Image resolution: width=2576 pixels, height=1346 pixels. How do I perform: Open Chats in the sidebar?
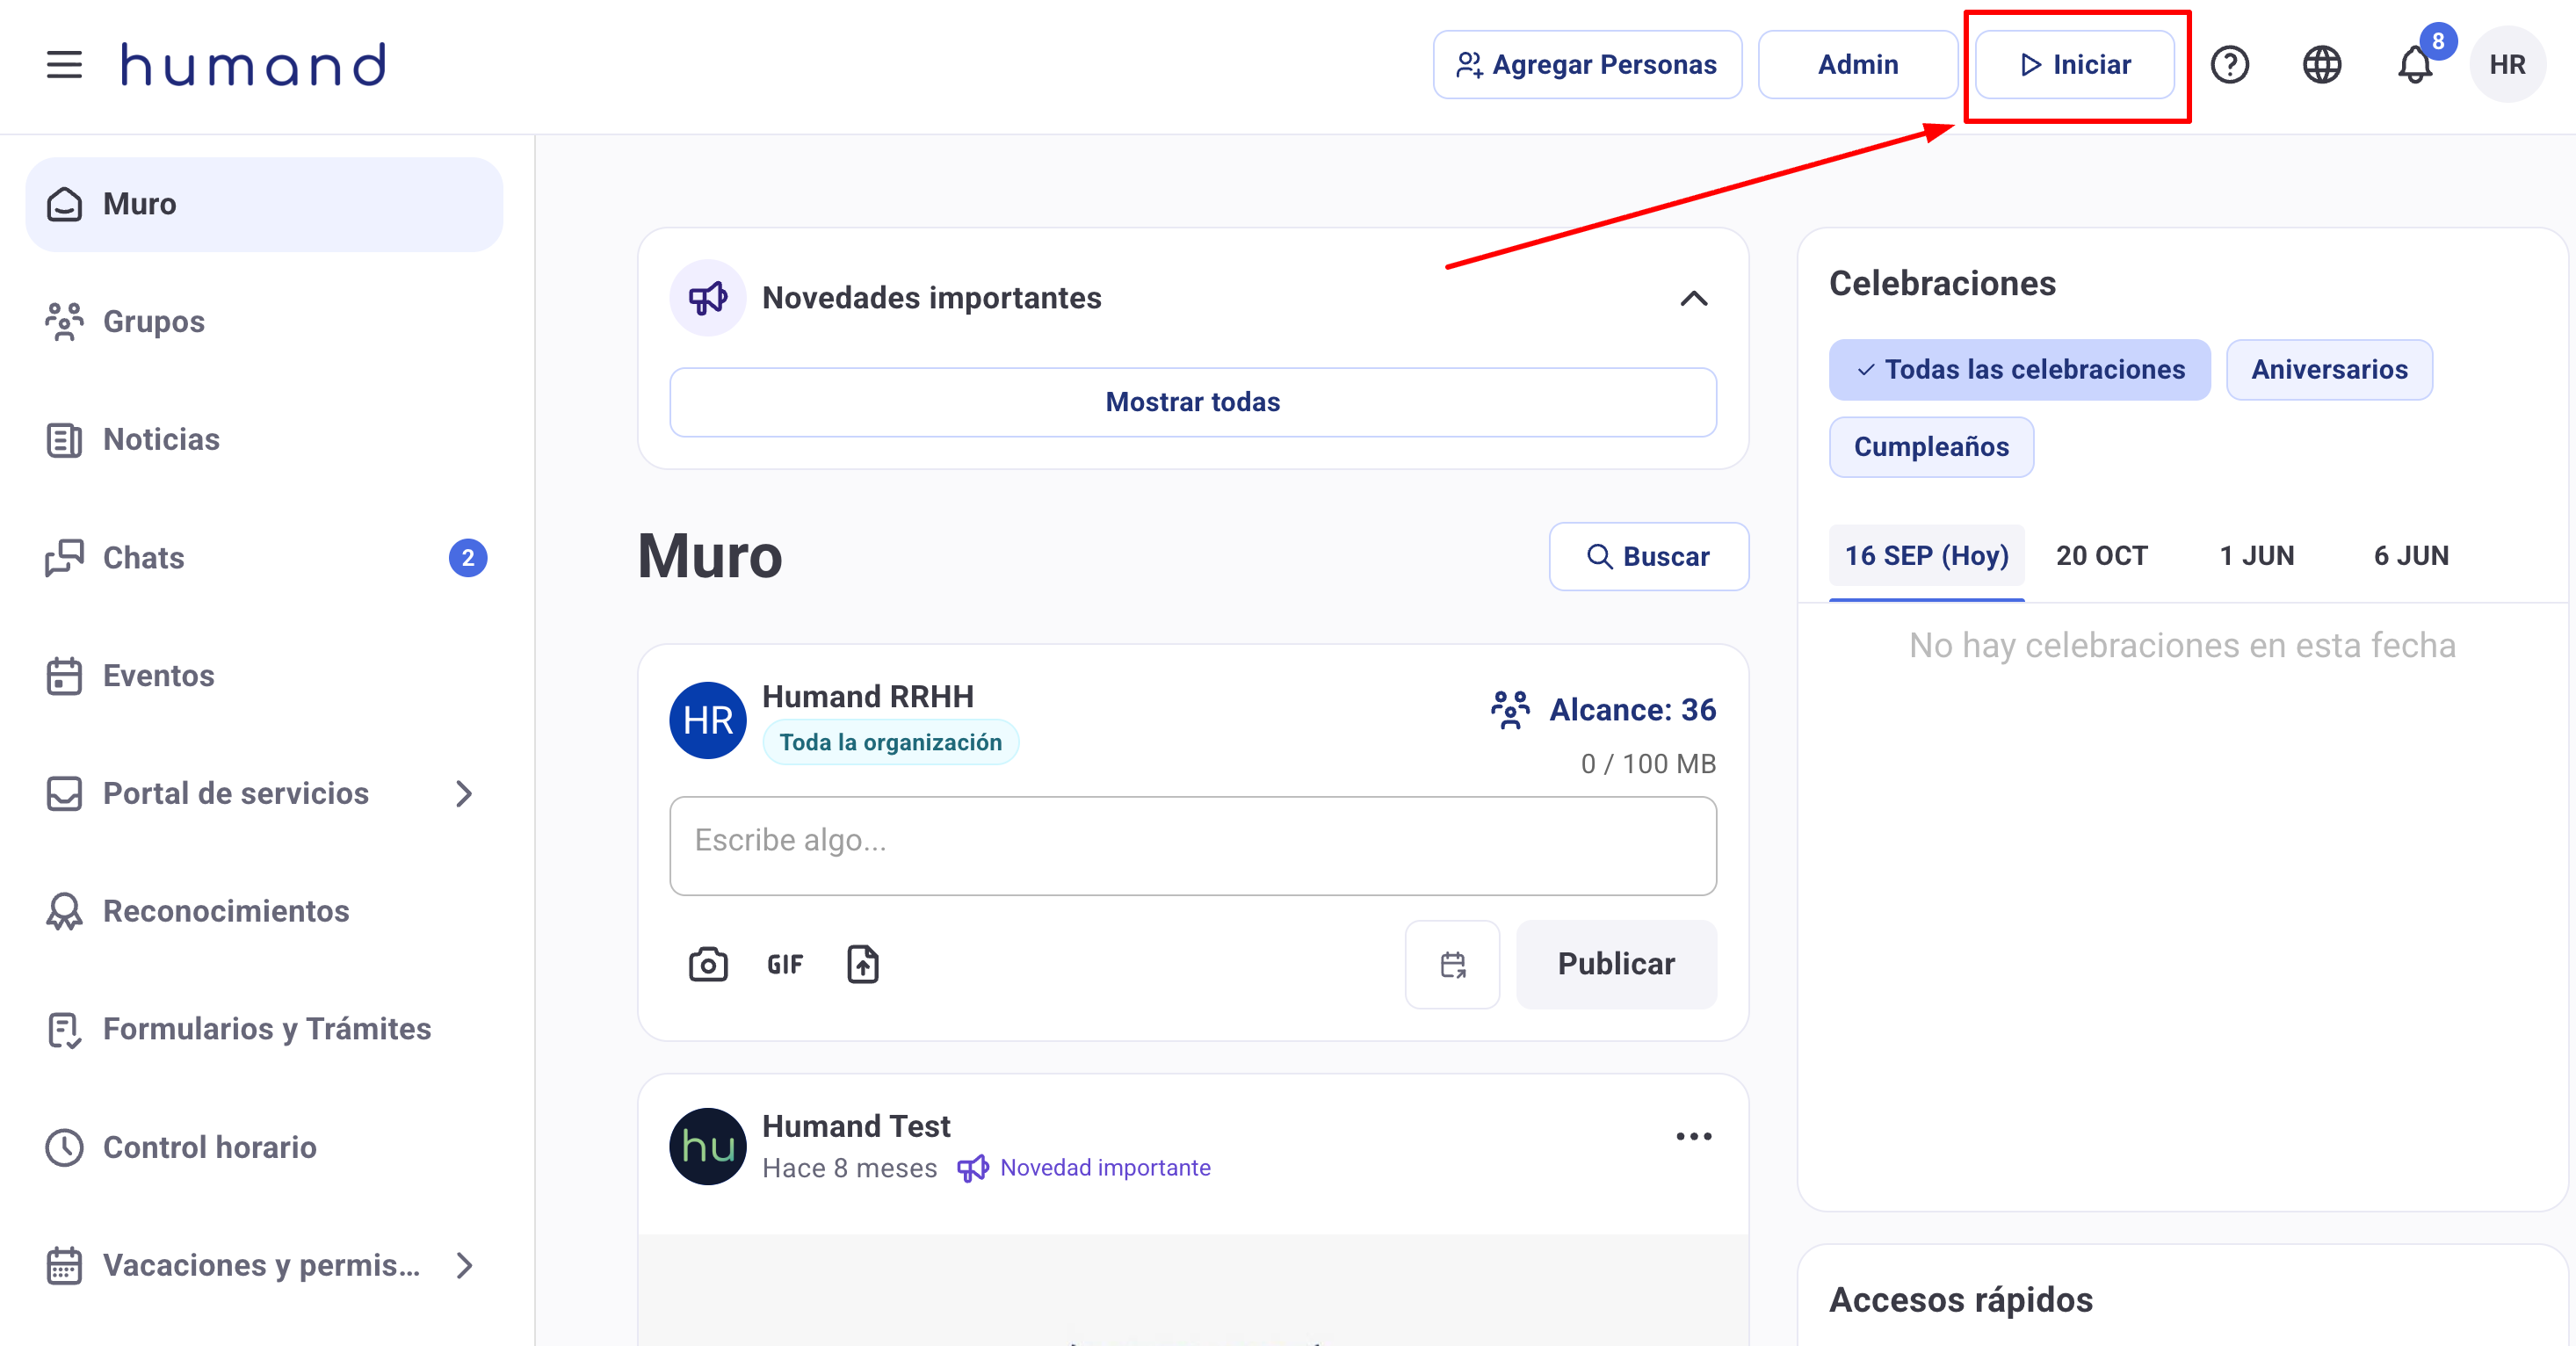[x=264, y=558]
